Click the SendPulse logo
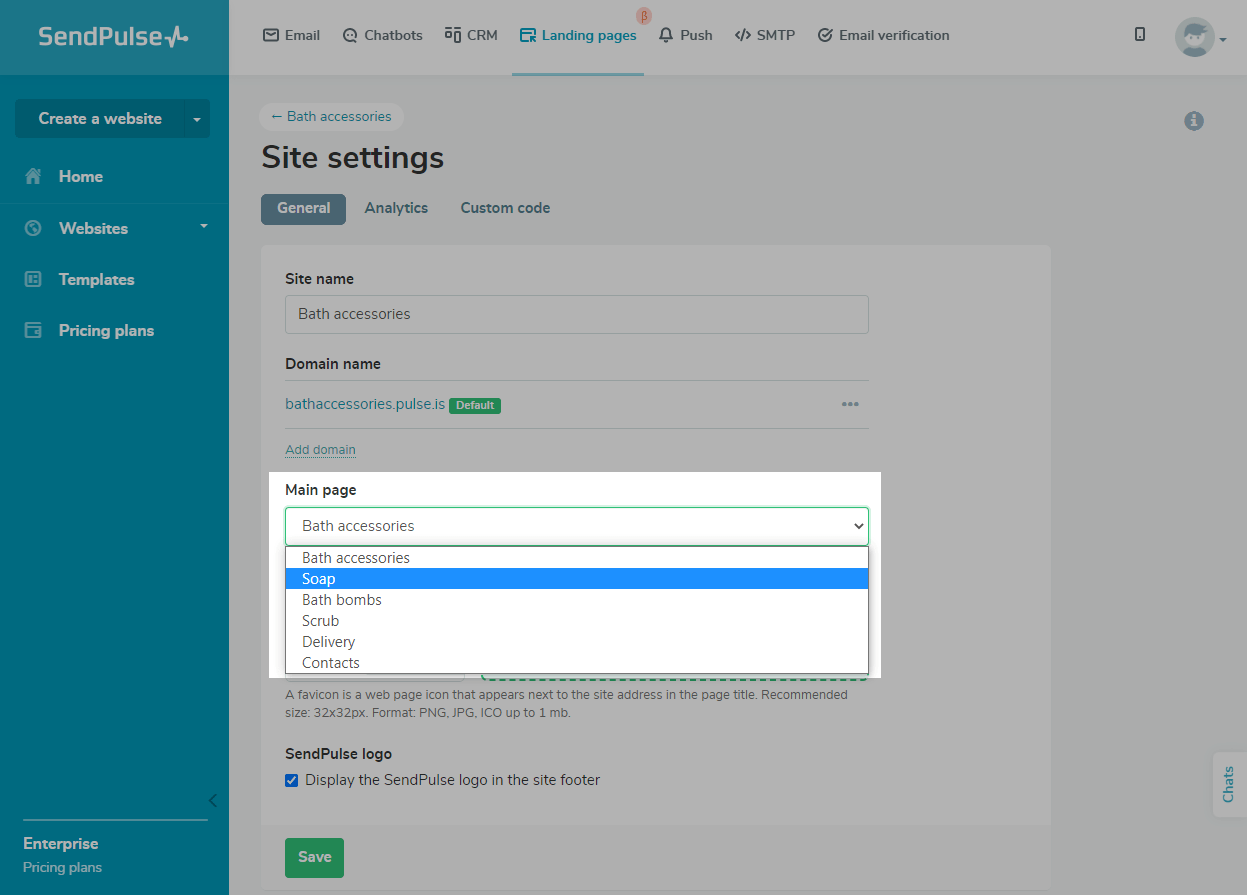 (113, 37)
